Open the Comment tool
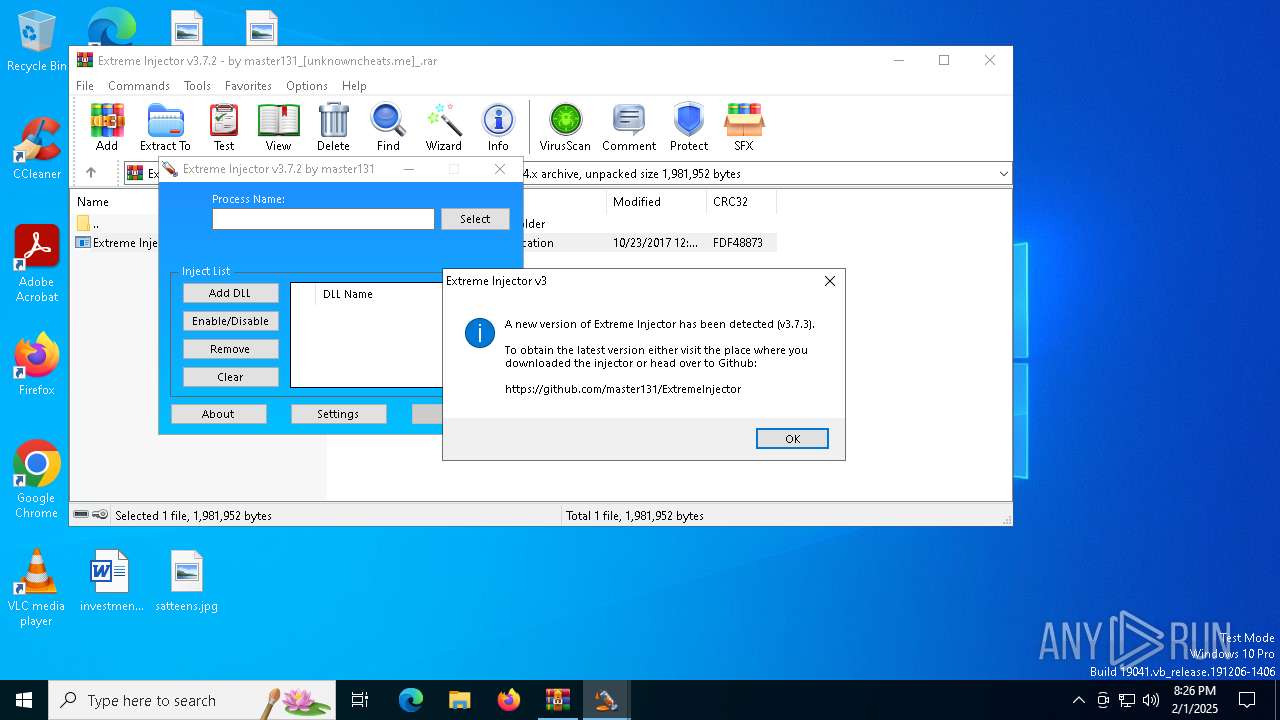This screenshot has width=1280, height=720. pos(629,127)
